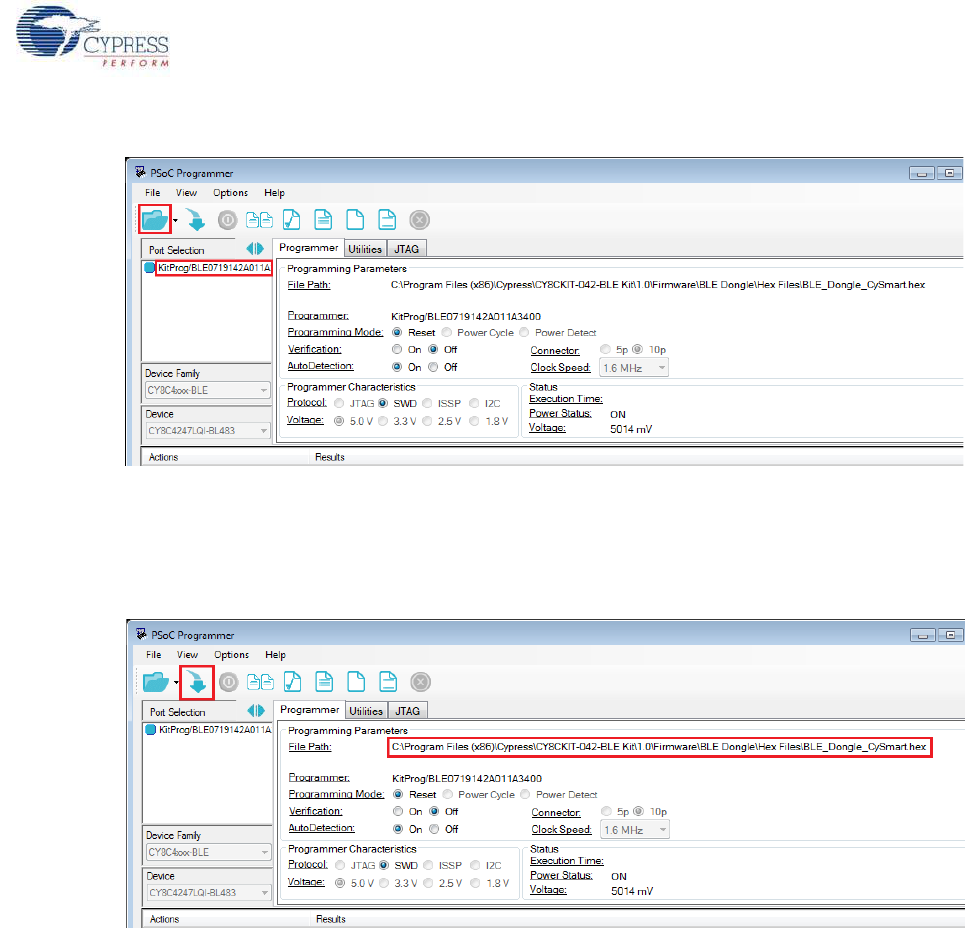This screenshot has height=928, width=965.
Task: Click the blank document icon in upper window
Action: [x=355, y=220]
